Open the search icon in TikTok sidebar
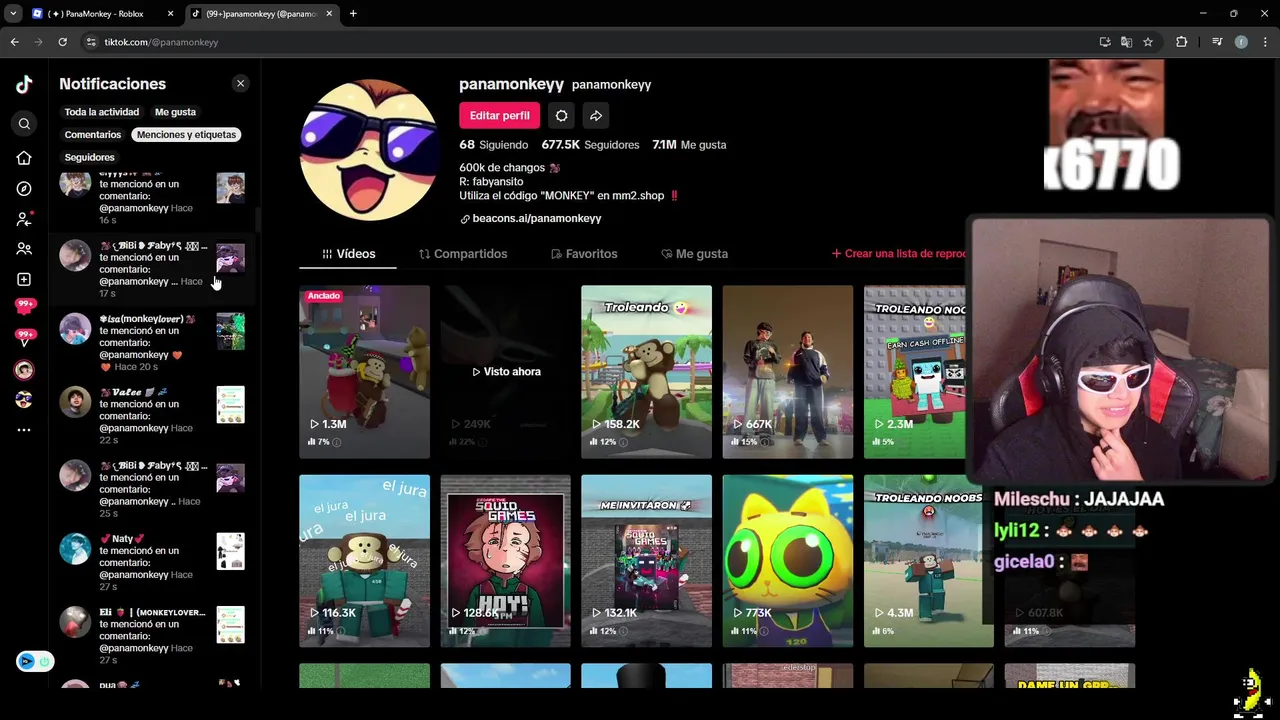This screenshot has width=1280, height=720. coord(24,124)
